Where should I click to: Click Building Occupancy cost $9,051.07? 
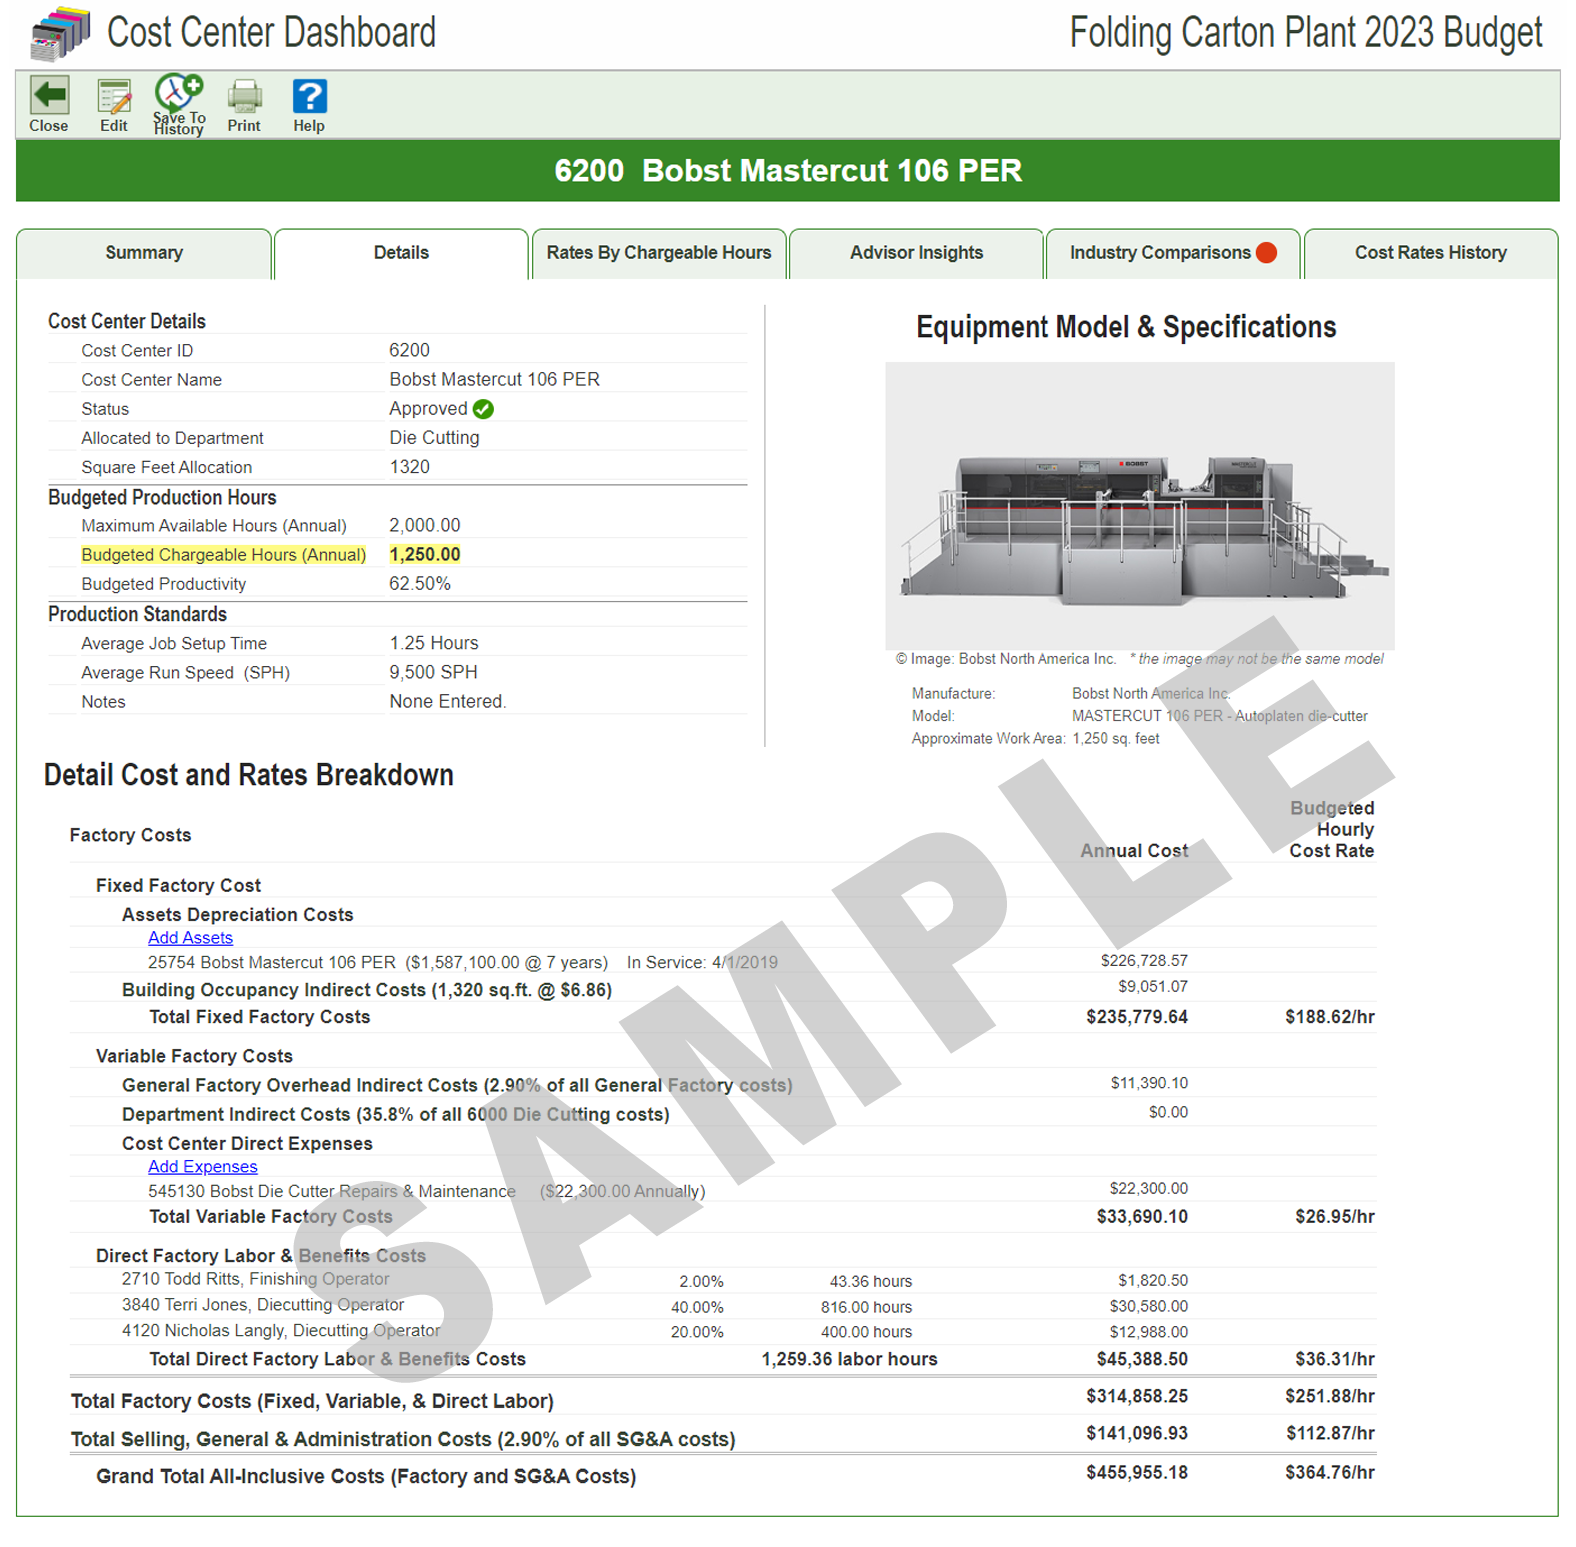[x=1152, y=987]
